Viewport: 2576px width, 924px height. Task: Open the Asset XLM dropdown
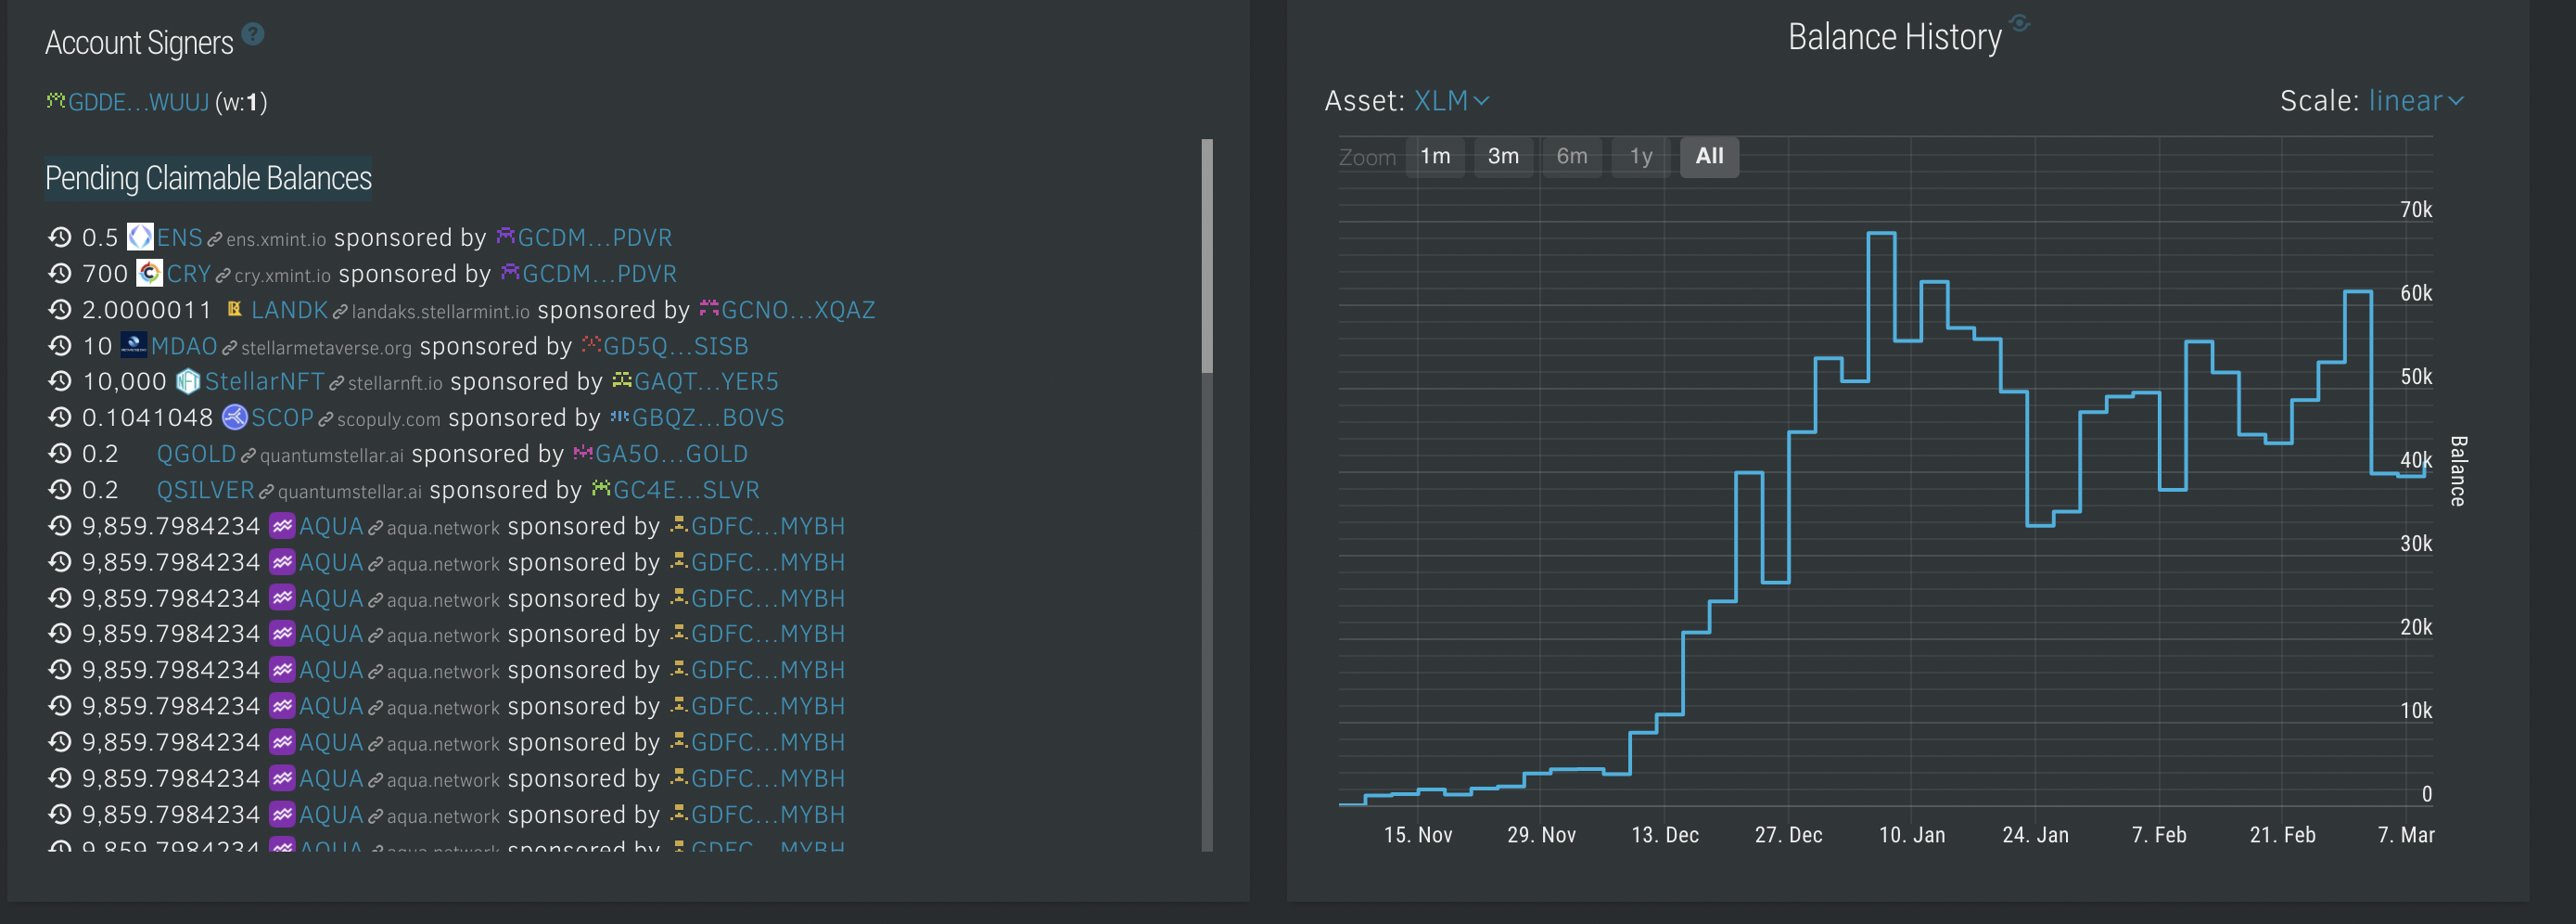1452,101
